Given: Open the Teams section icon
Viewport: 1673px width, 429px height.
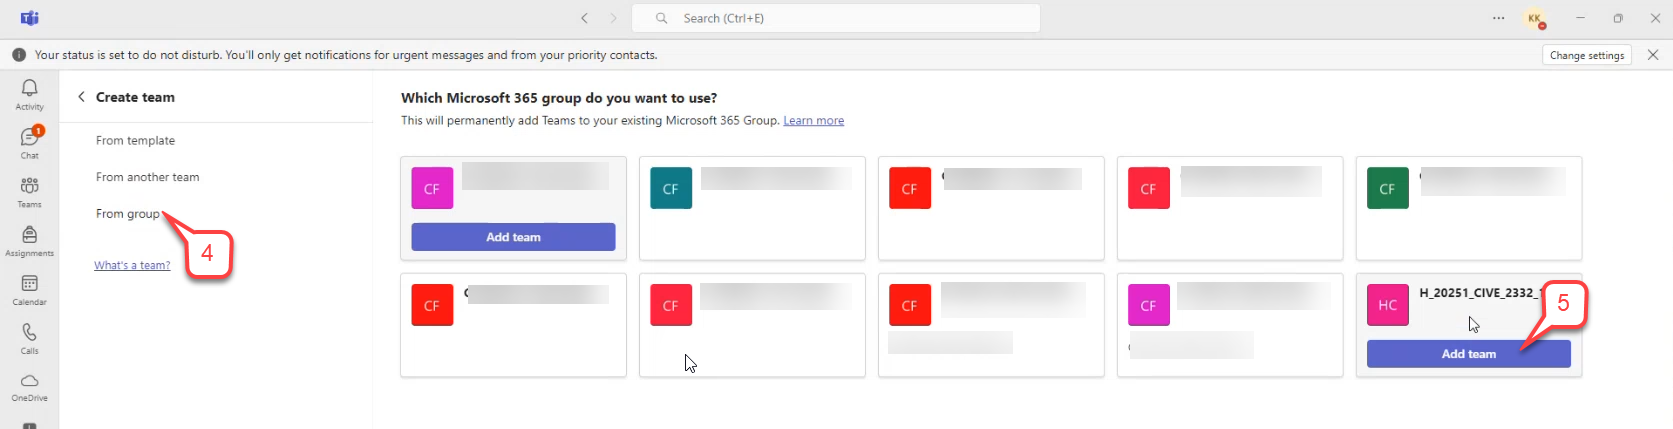Looking at the screenshot, I should (29, 192).
